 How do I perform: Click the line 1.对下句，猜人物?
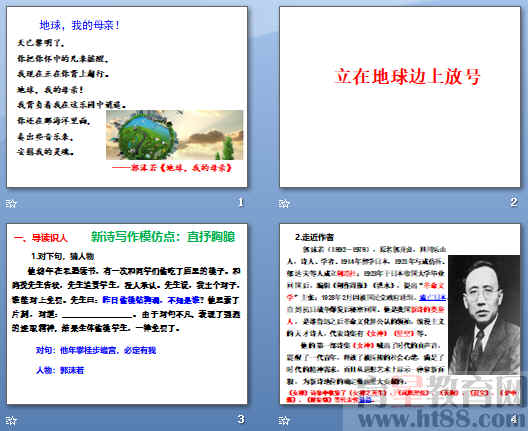click(63, 256)
